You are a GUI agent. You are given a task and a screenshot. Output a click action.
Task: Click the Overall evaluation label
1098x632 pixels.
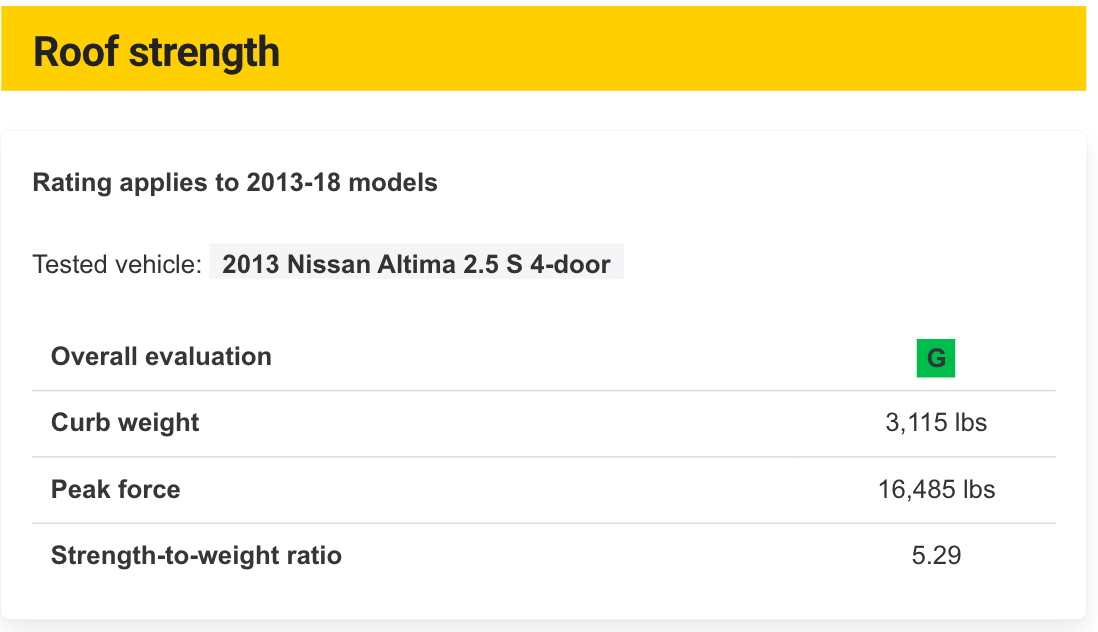coord(161,357)
